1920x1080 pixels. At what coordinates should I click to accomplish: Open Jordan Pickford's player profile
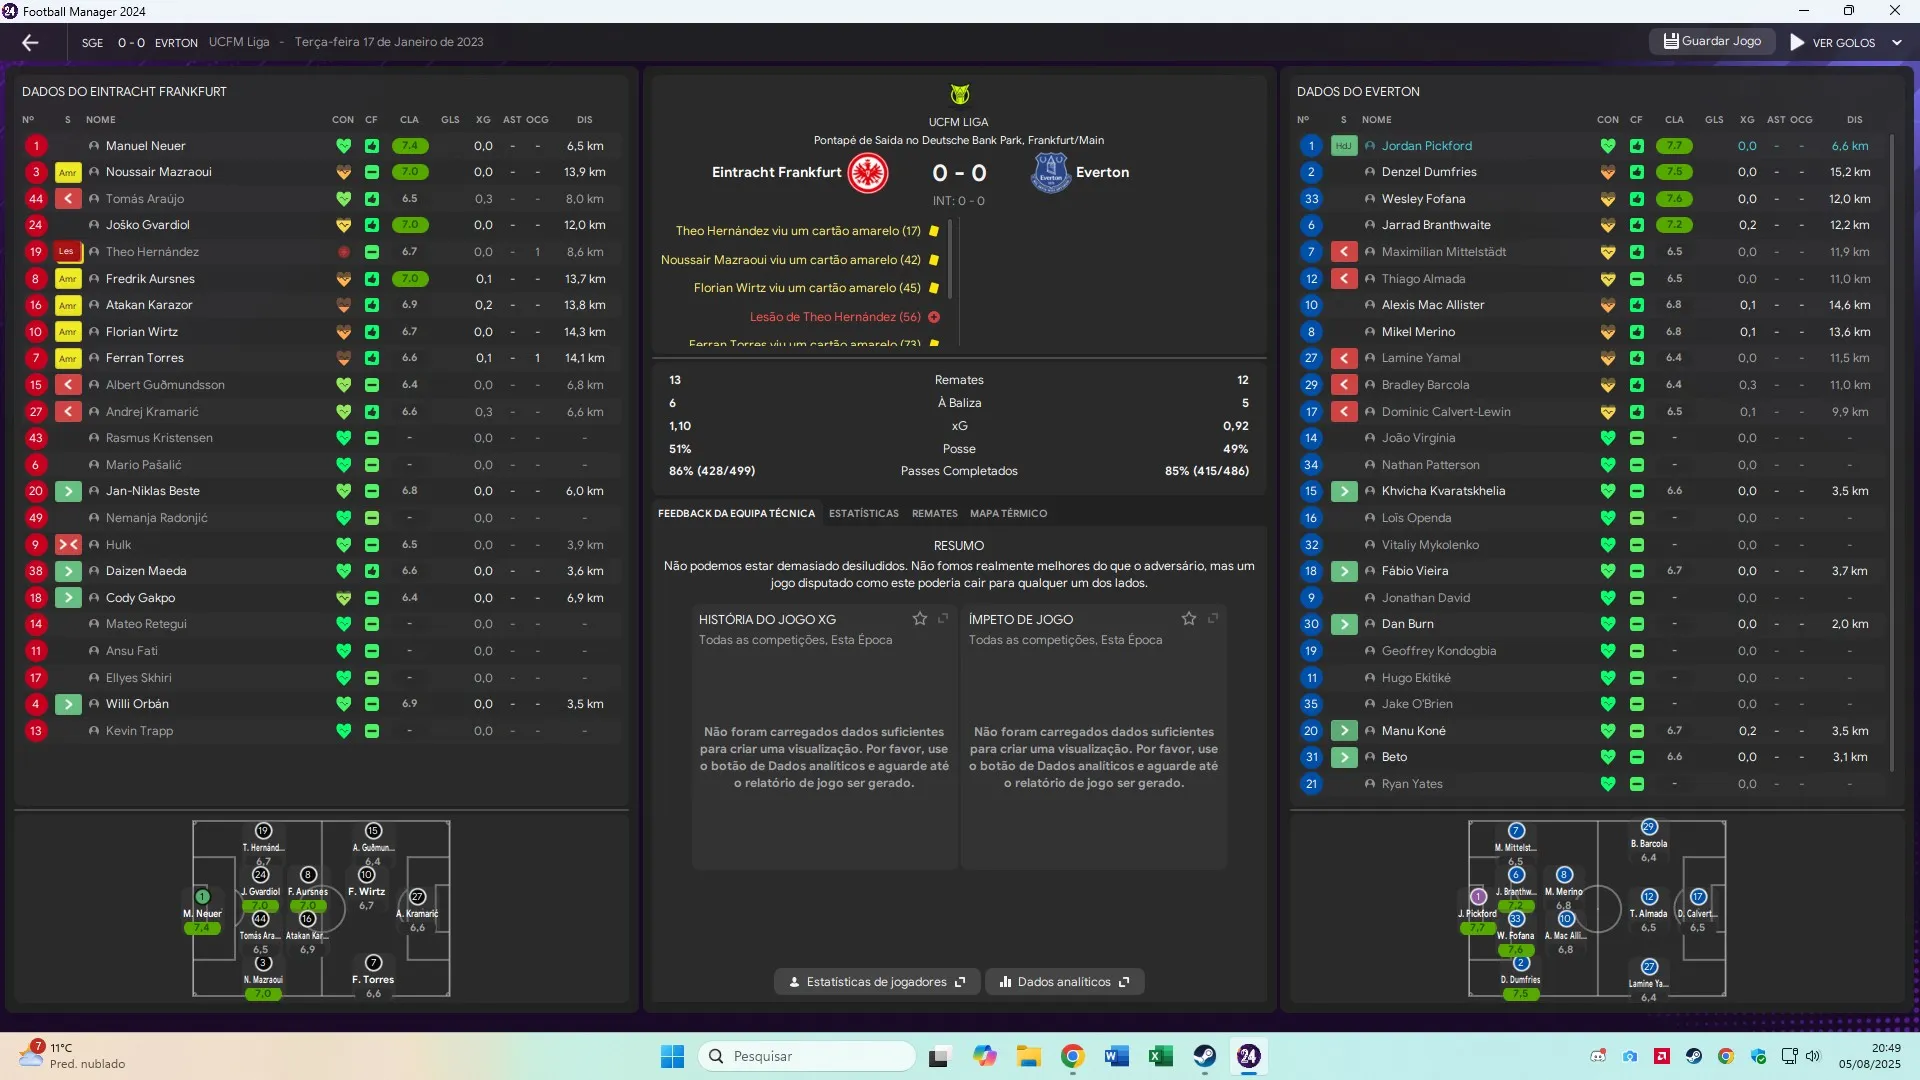pyautogui.click(x=1426, y=146)
